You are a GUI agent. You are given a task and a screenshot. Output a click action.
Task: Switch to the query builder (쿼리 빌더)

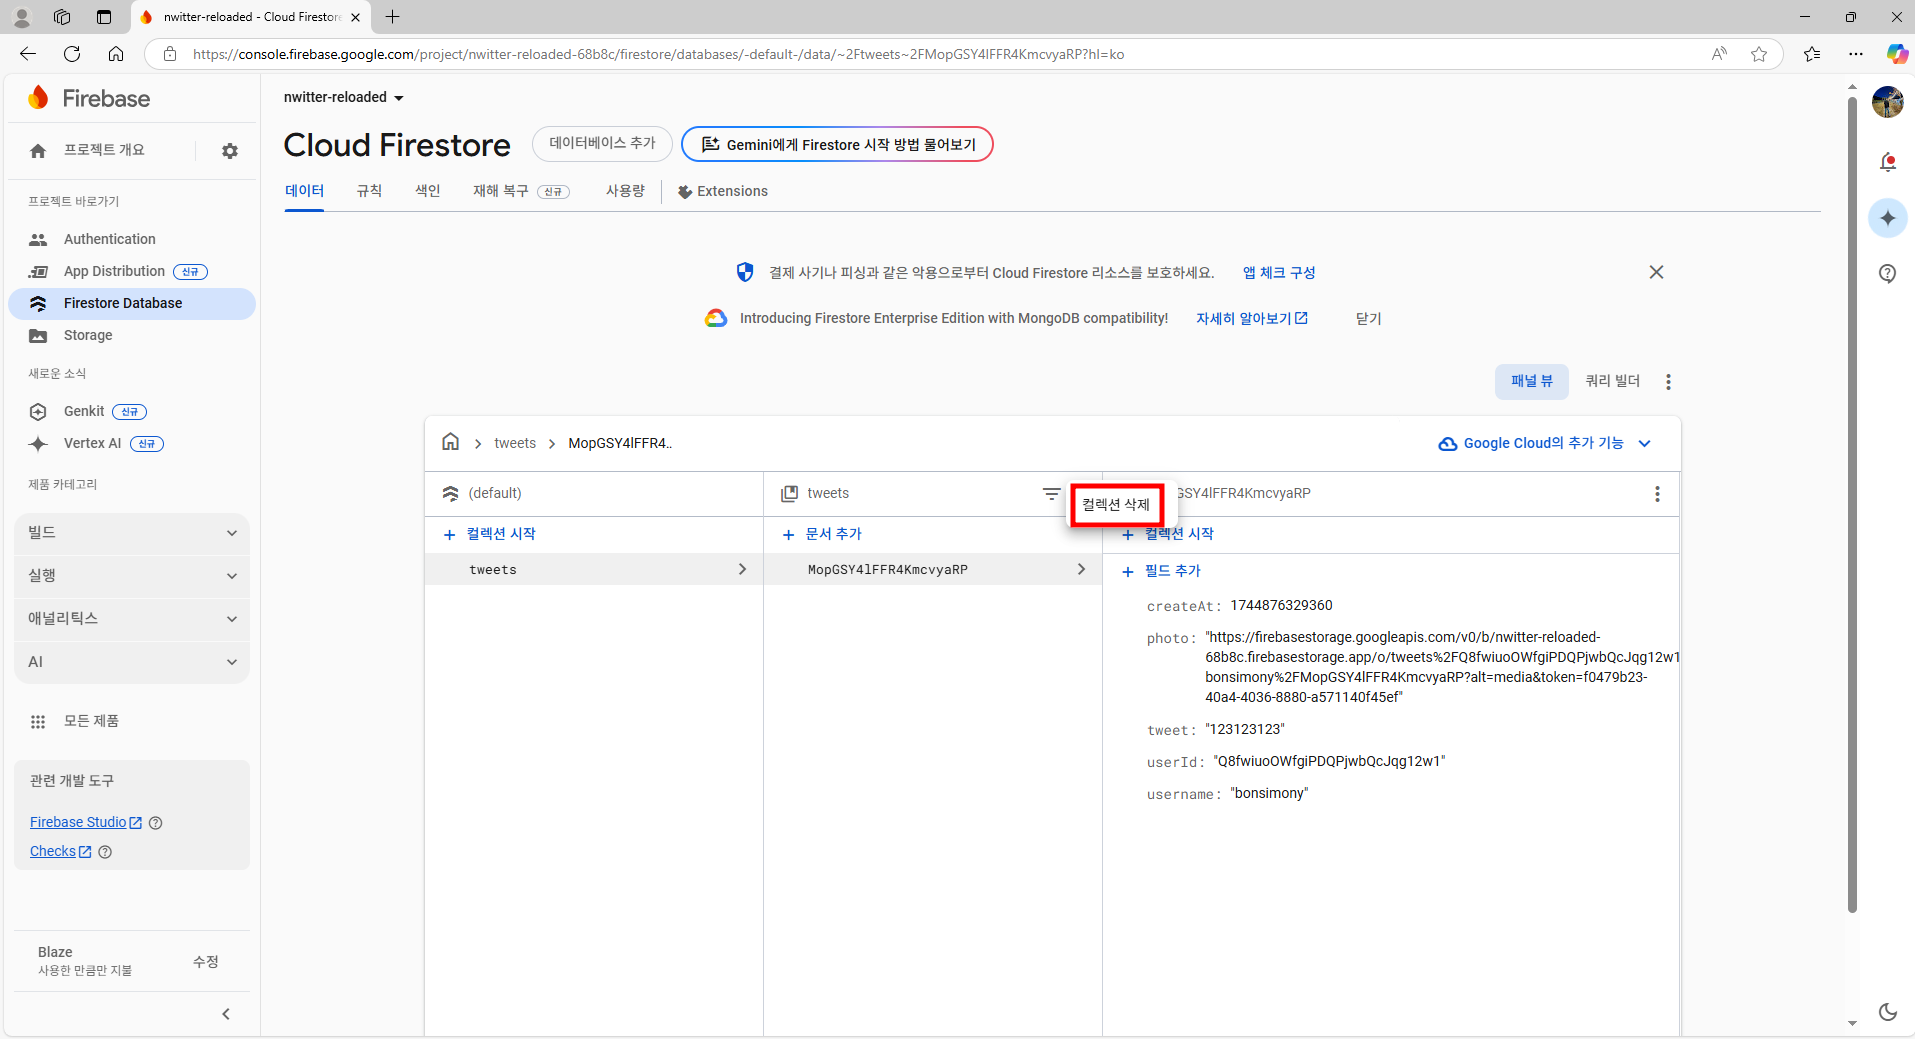click(x=1613, y=381)
